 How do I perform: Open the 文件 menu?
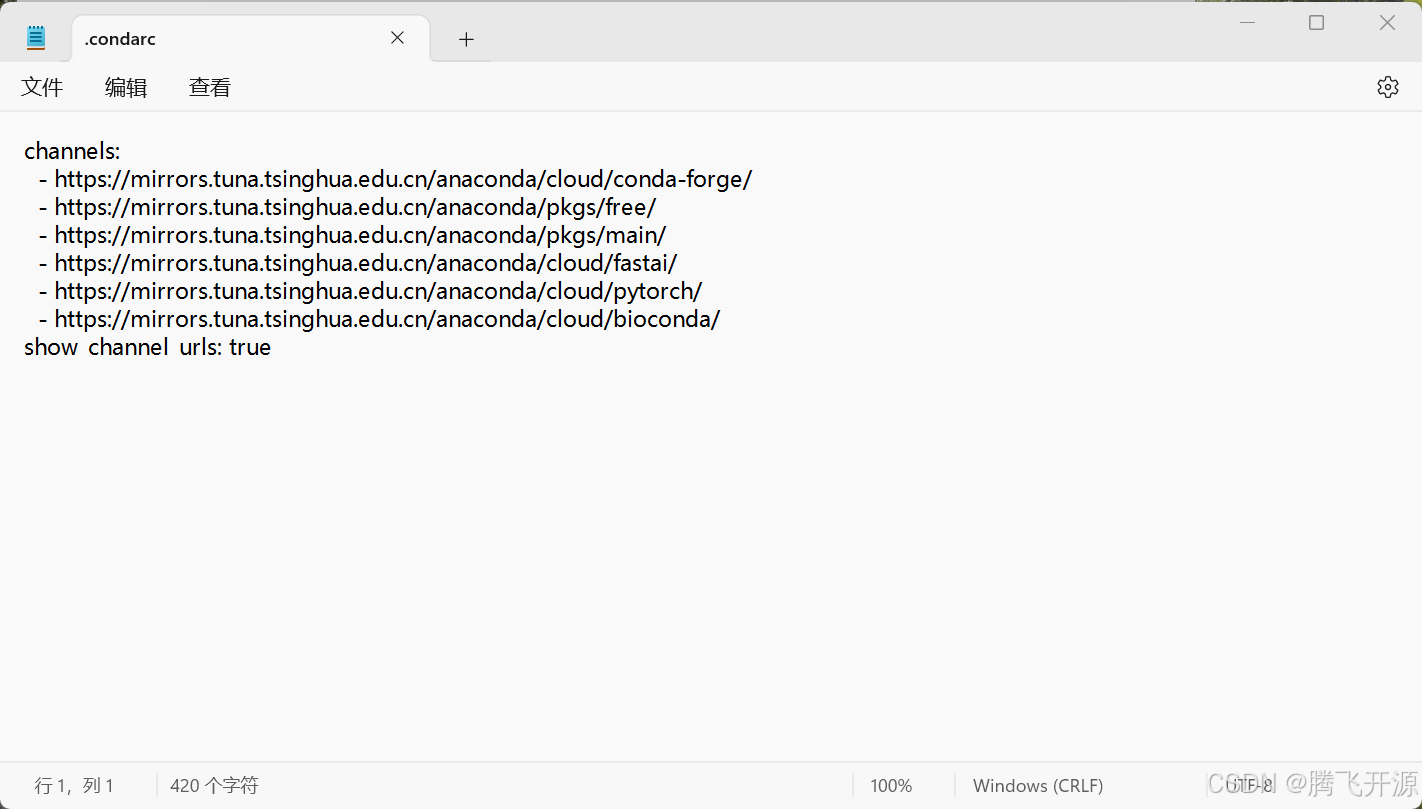[42, 88]
